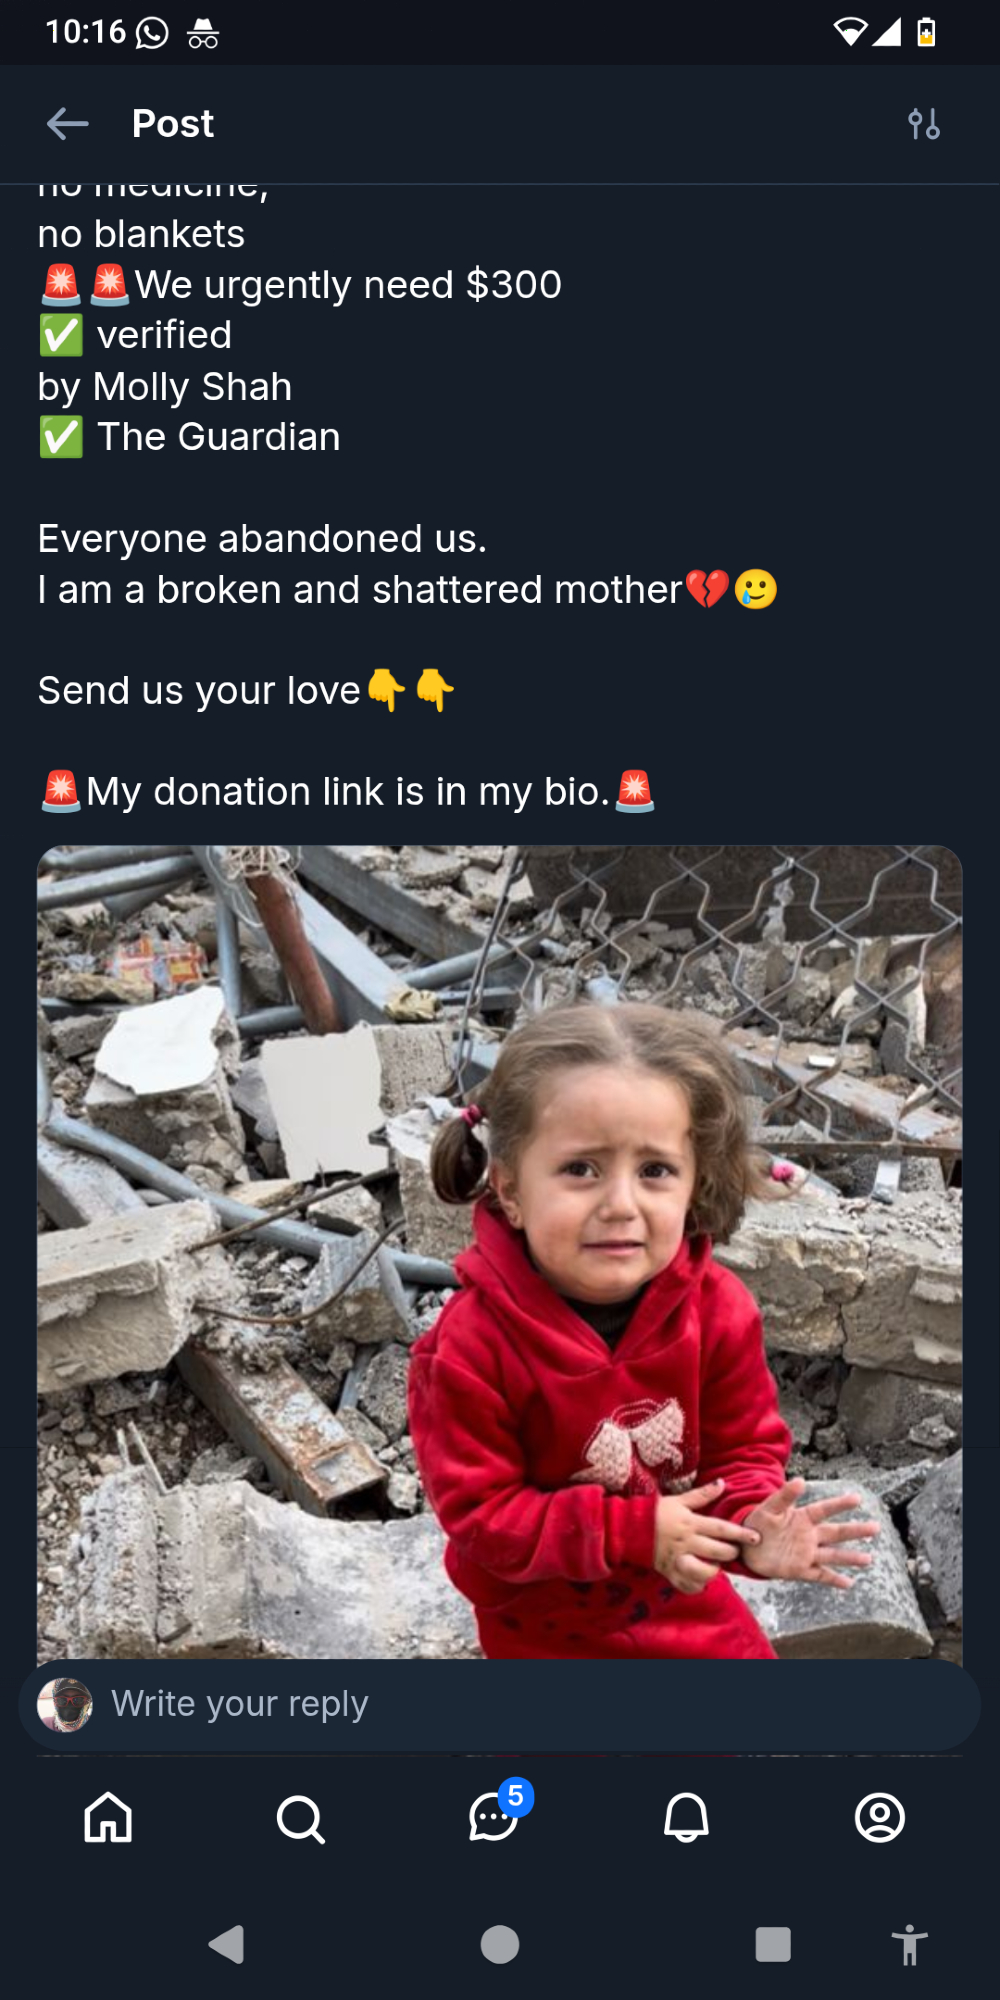Tap your avatar beside the reply box
Viewport: 1000px width, 2000px height.
(x=65, y=1704)
